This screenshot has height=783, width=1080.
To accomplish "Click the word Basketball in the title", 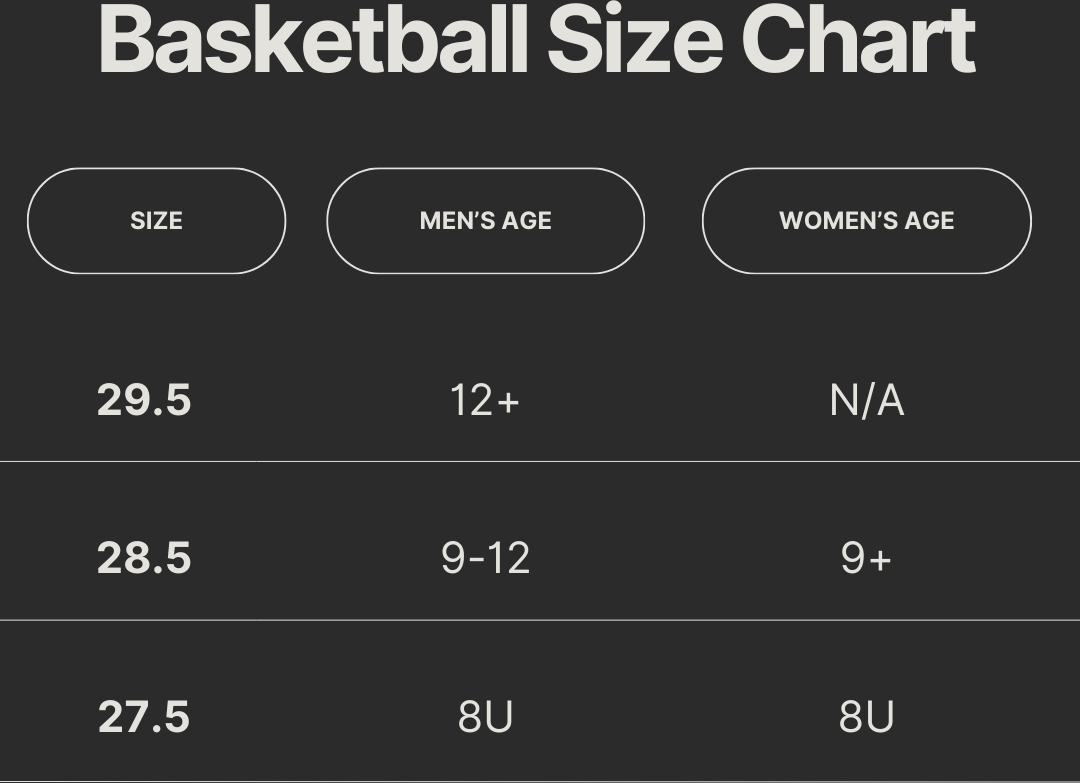I will click(313, 40).
